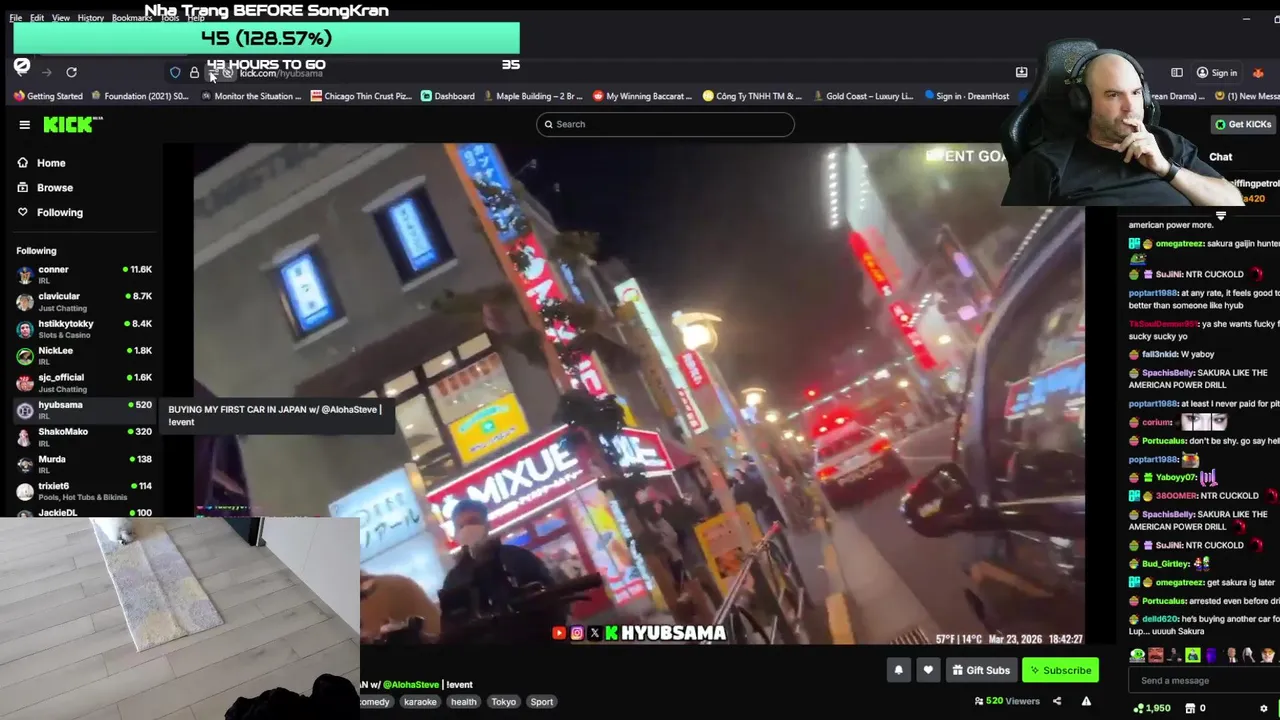
Task: Click the first quick emote below chat
Action: (1137, 656)
